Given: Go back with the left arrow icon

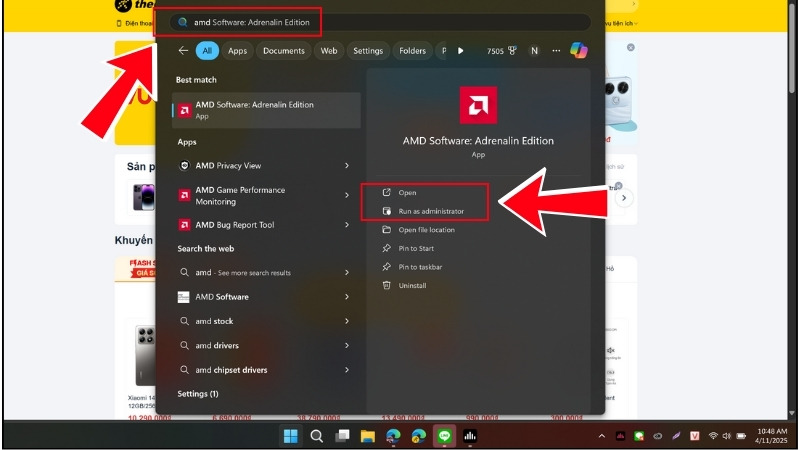Looking at the screenshot, I should pos(183,51).
